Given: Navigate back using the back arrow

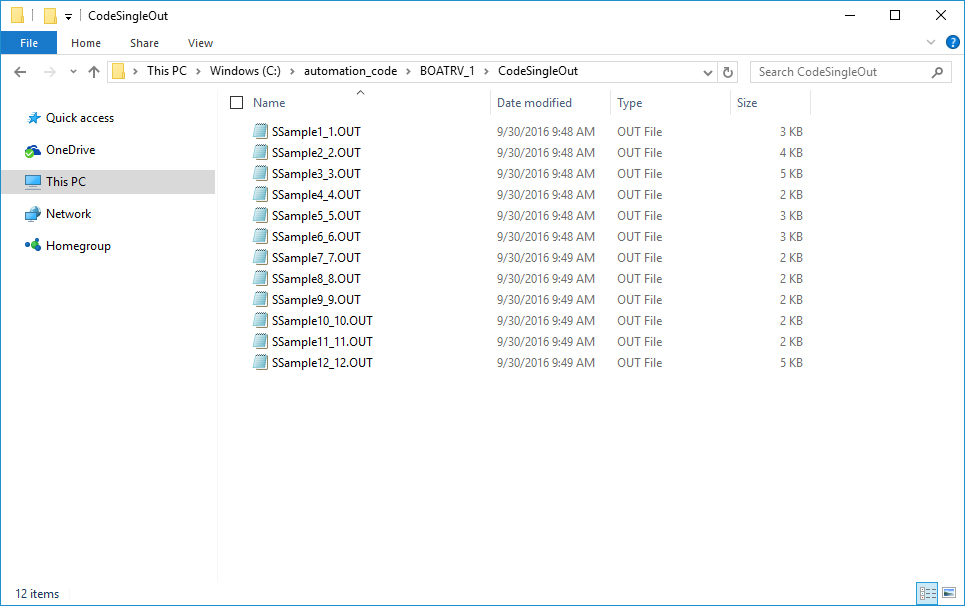Looking at the screenshot, I should click(x=19, y=71).
